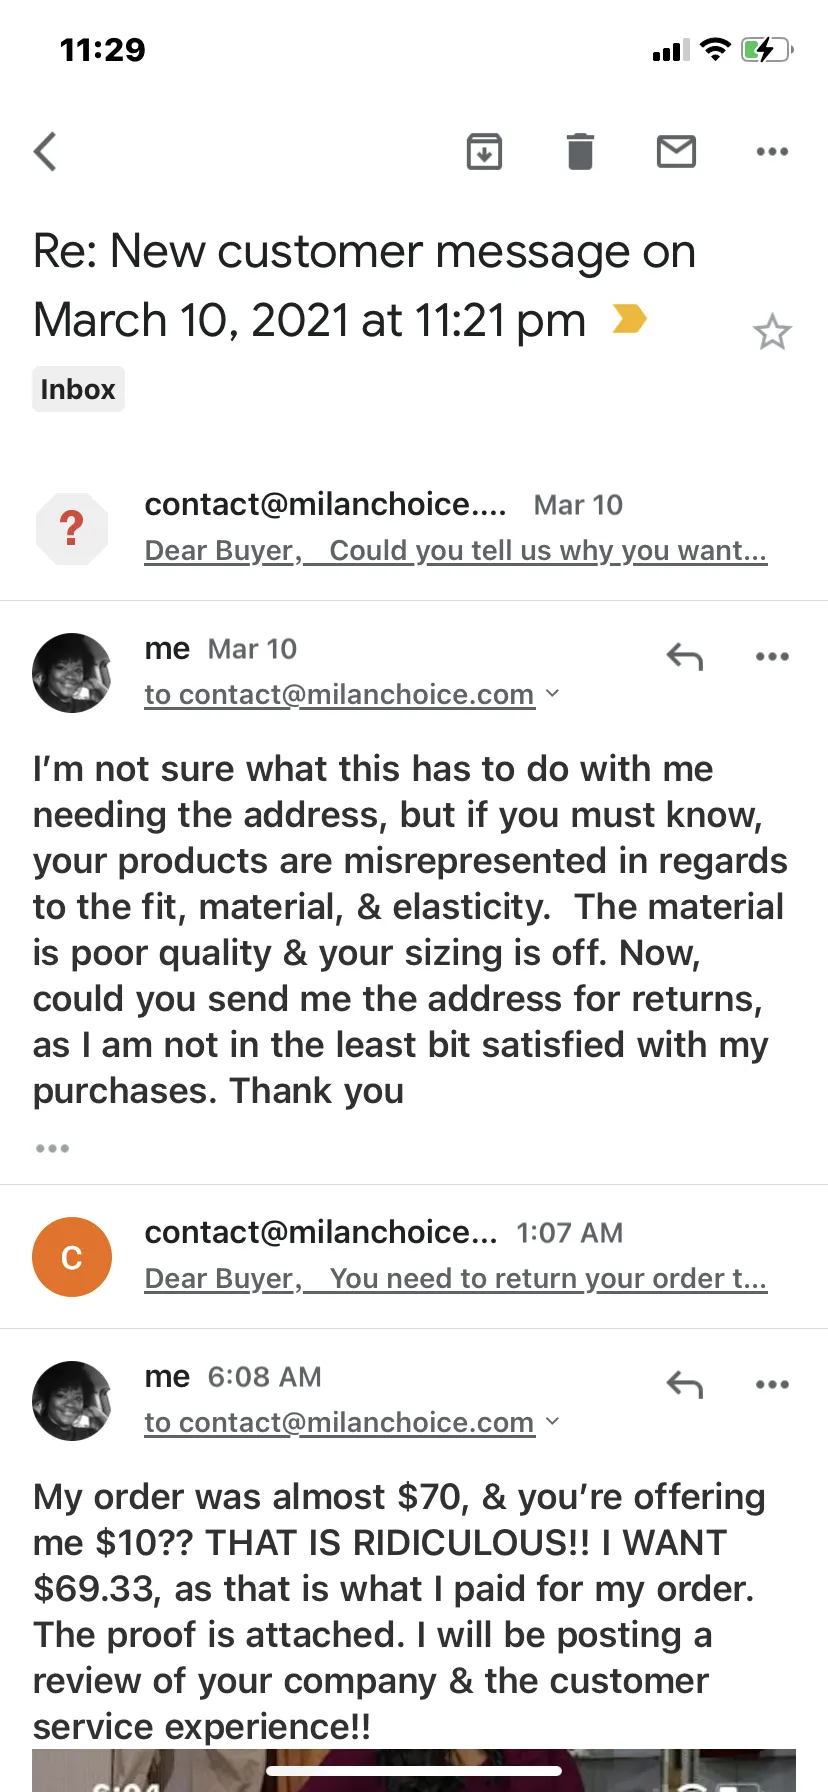Archive this email conversation
828x1792 pixels.
[x=484, y=152]
